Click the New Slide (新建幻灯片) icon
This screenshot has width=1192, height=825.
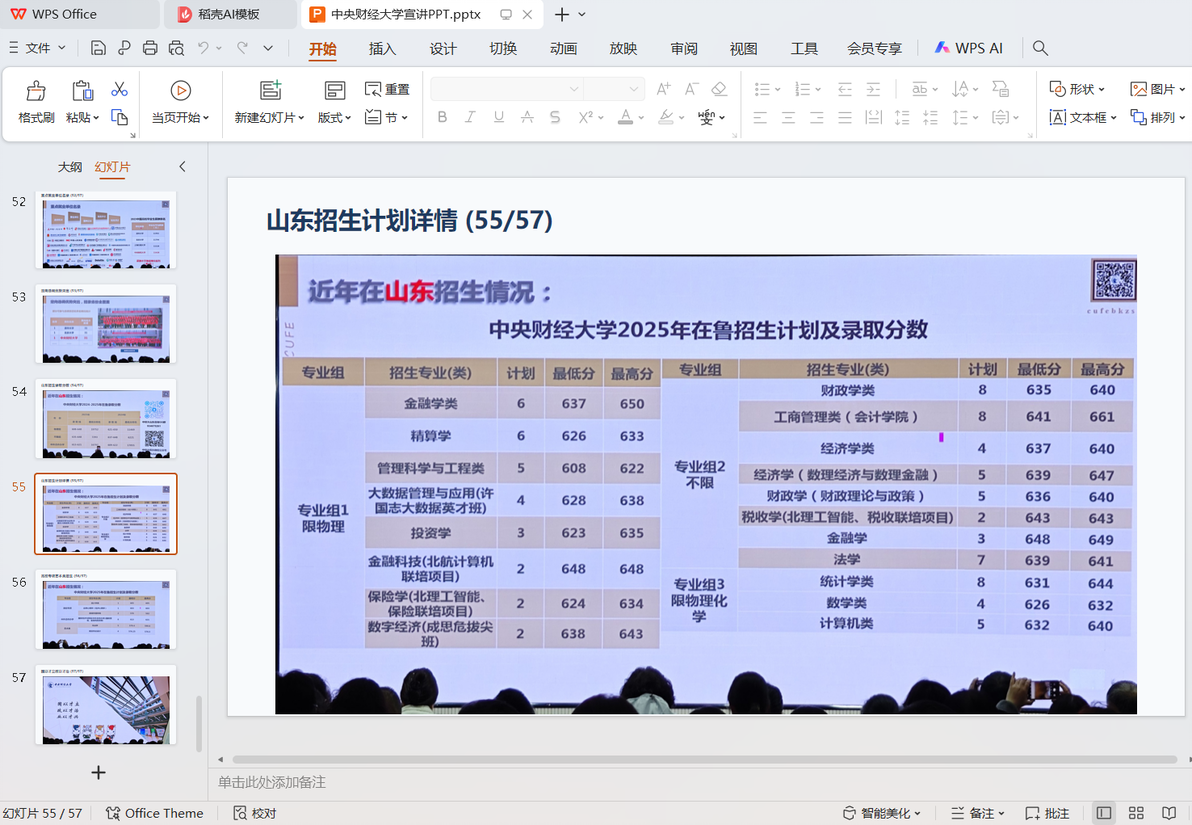click(271, 90)
